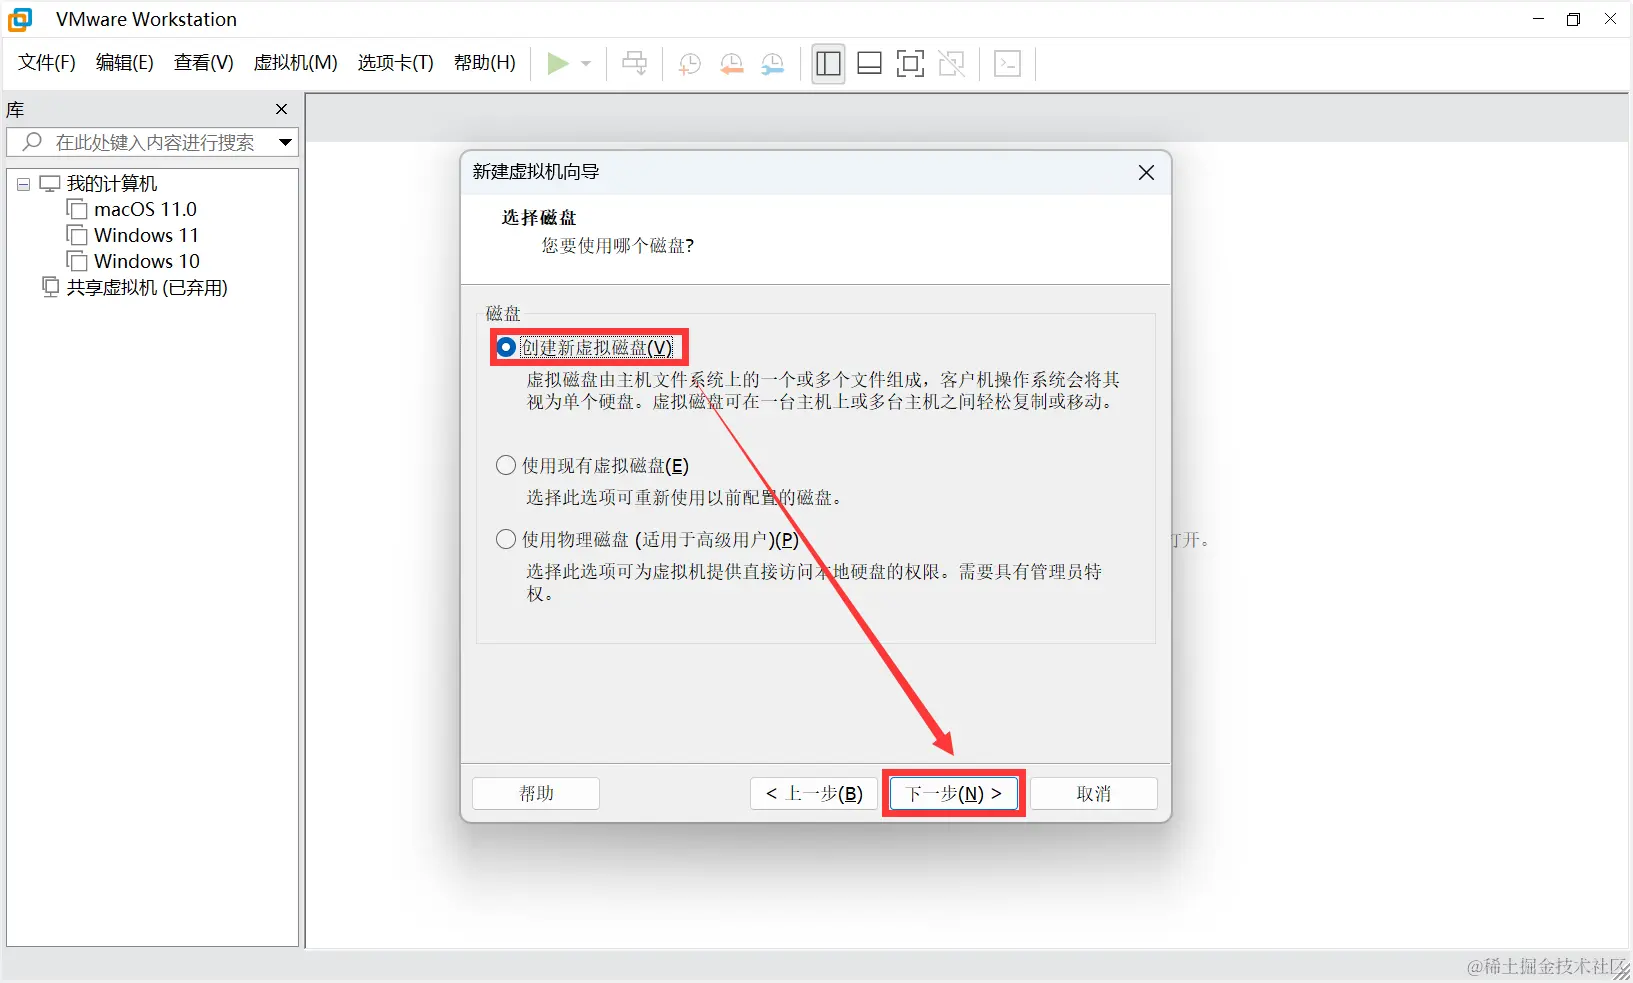1633x983 pixels.
Task: Minimize the VMware Workstation window
Action: click(1539, 19)
